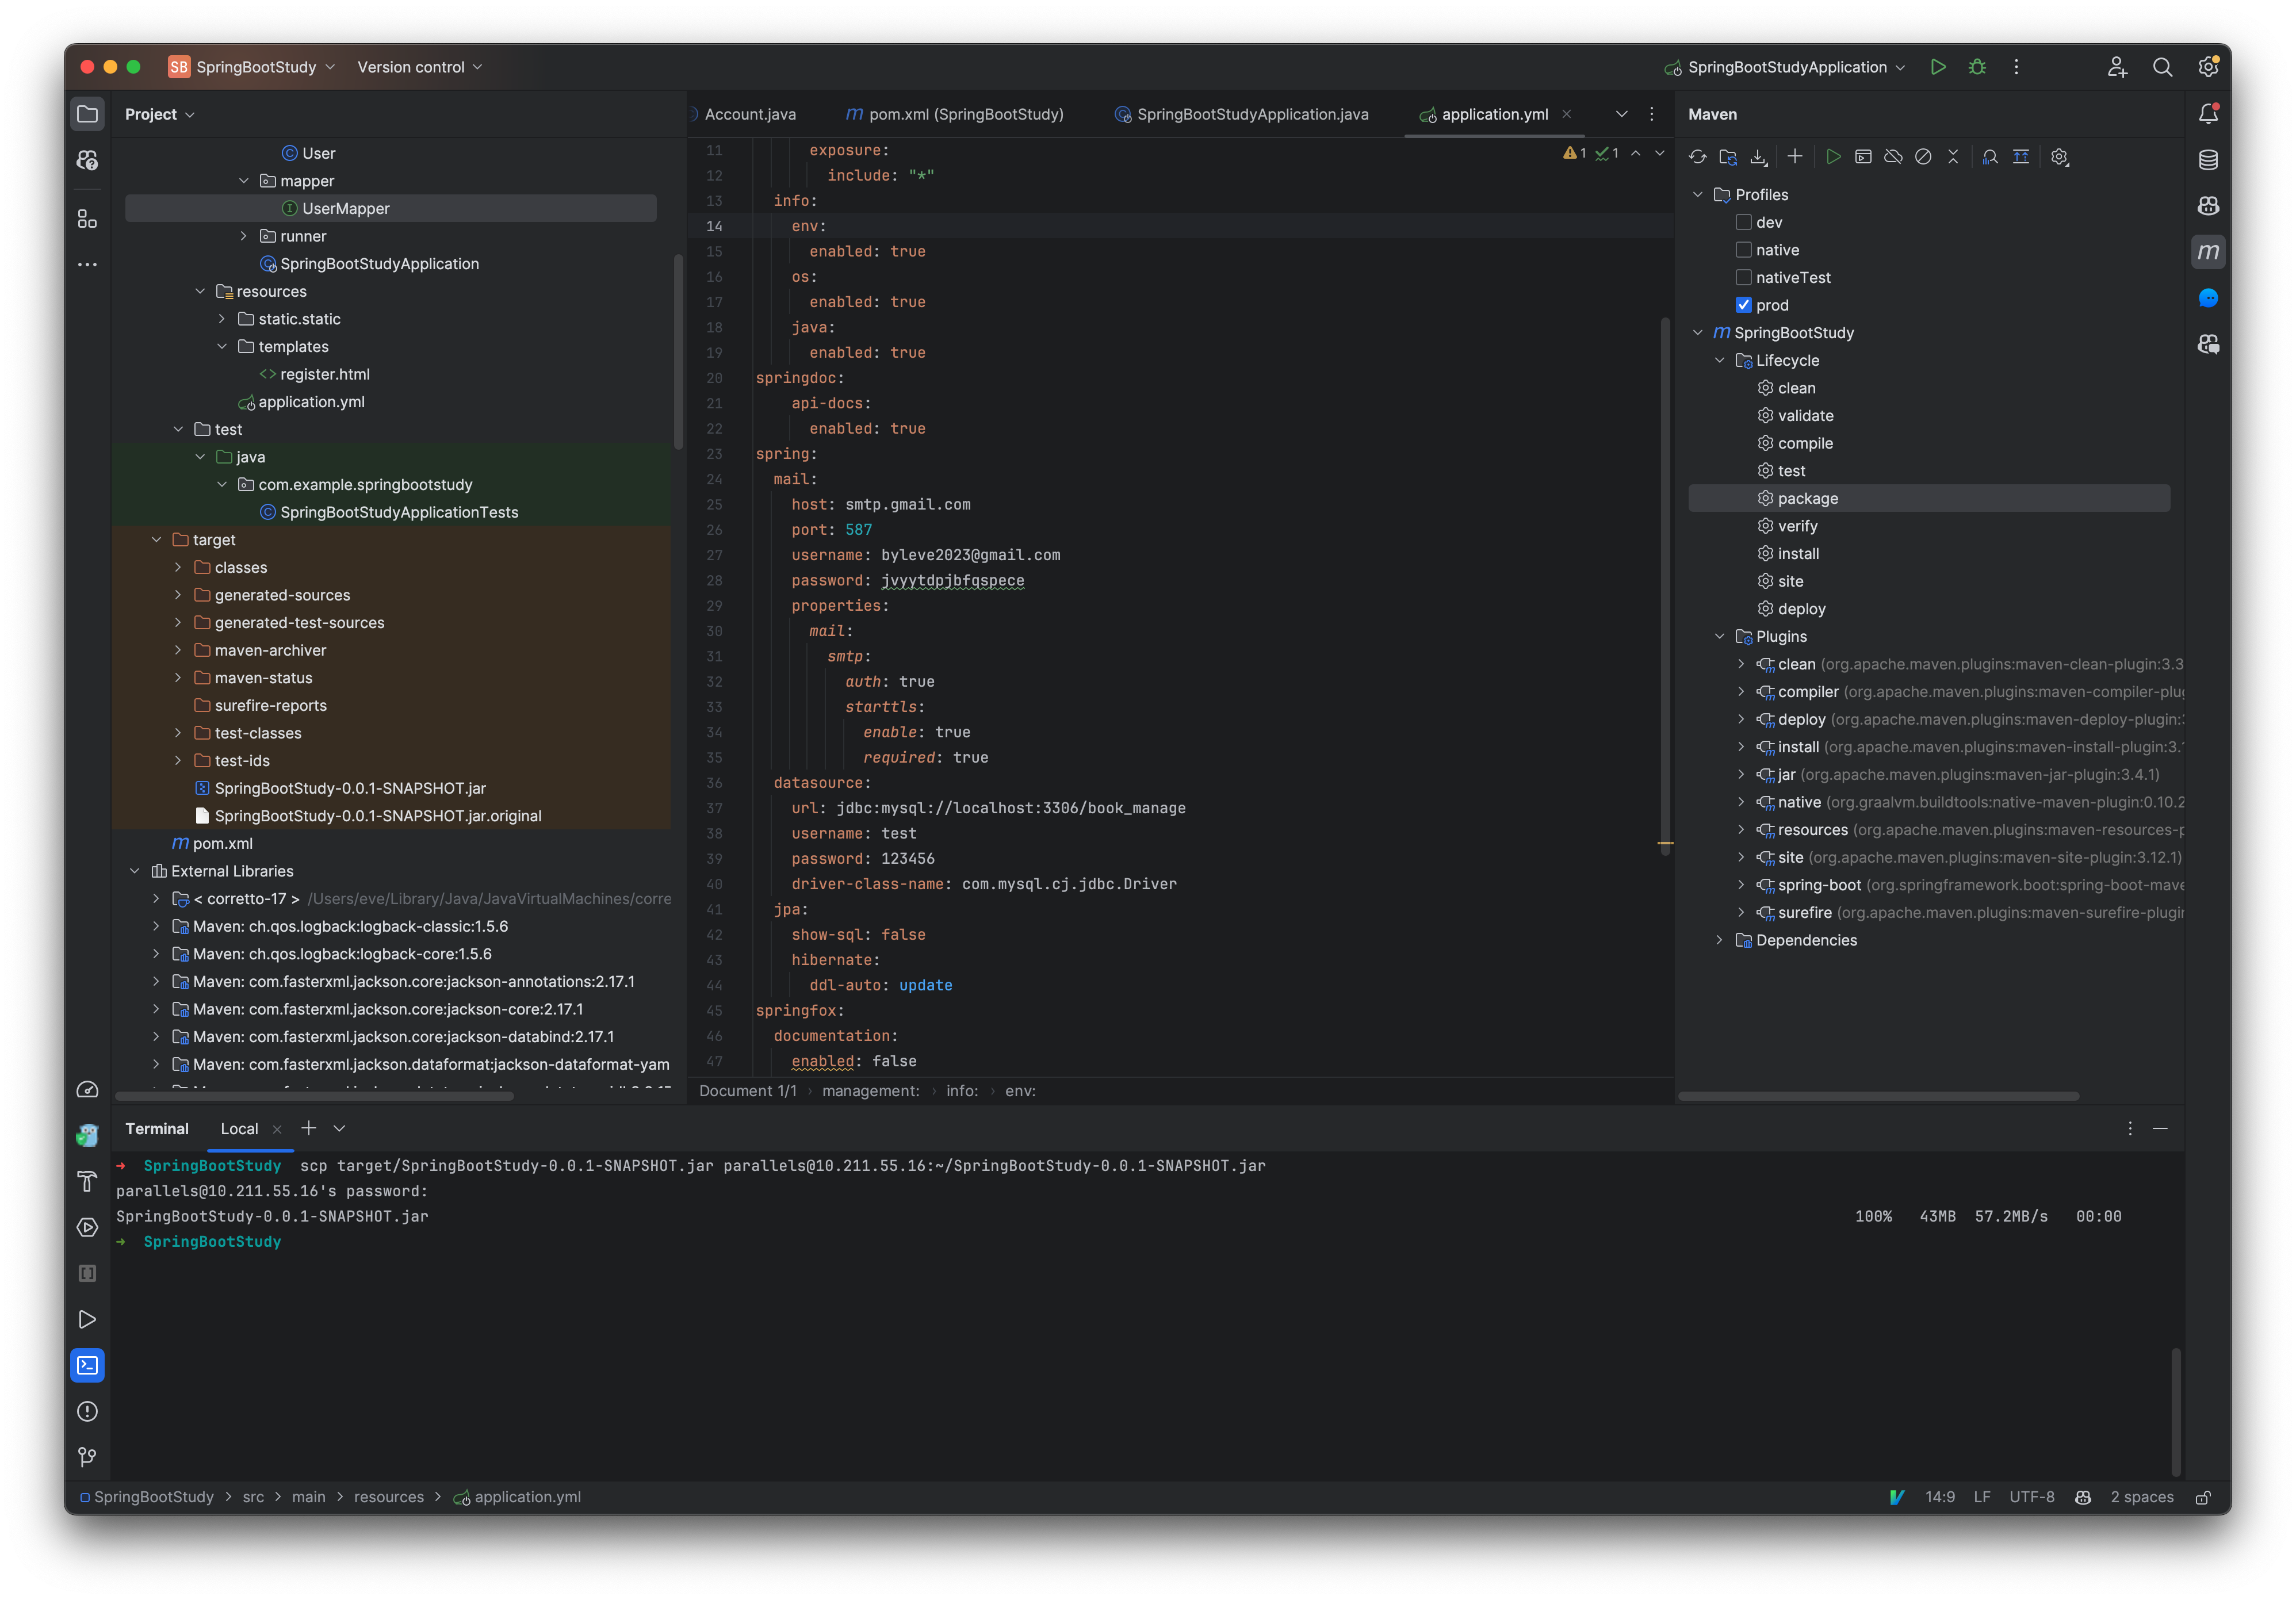Open the Problems tool window icon
2296x1600 pixels.
click(87, 1411)
